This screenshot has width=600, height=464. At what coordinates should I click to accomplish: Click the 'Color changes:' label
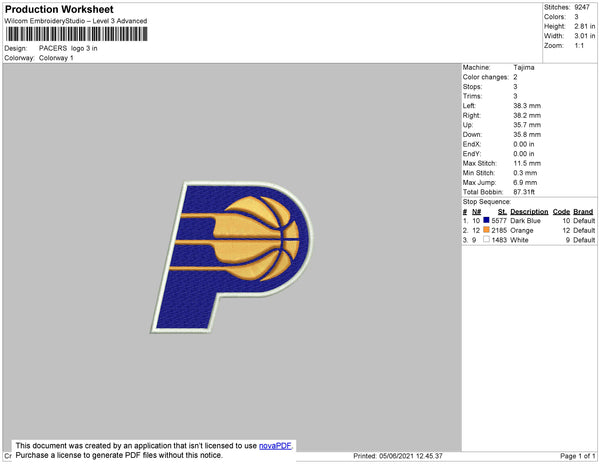point(486,77)
